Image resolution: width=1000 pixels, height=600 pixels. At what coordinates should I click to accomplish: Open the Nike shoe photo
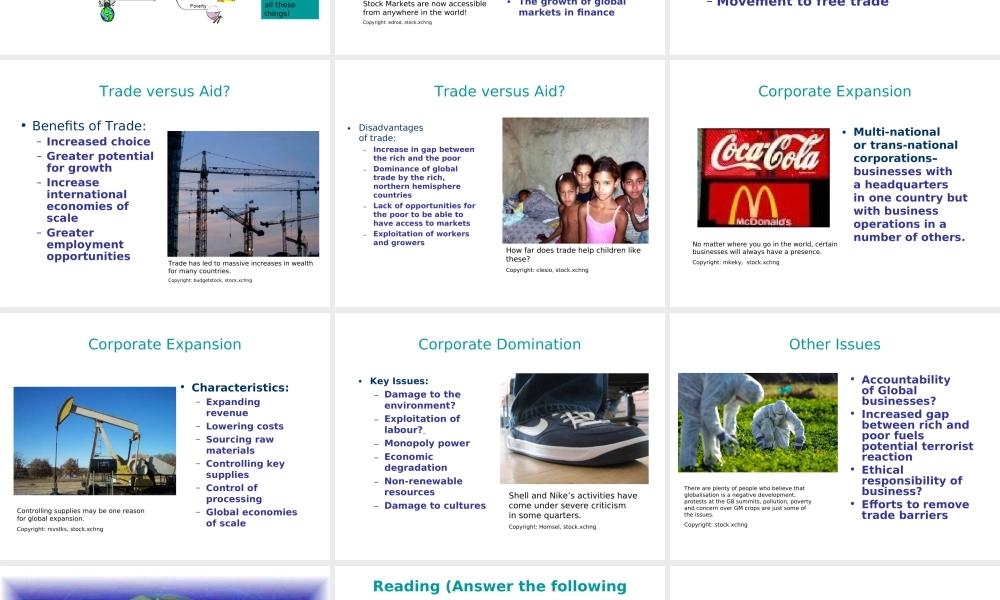click(576, 429)
